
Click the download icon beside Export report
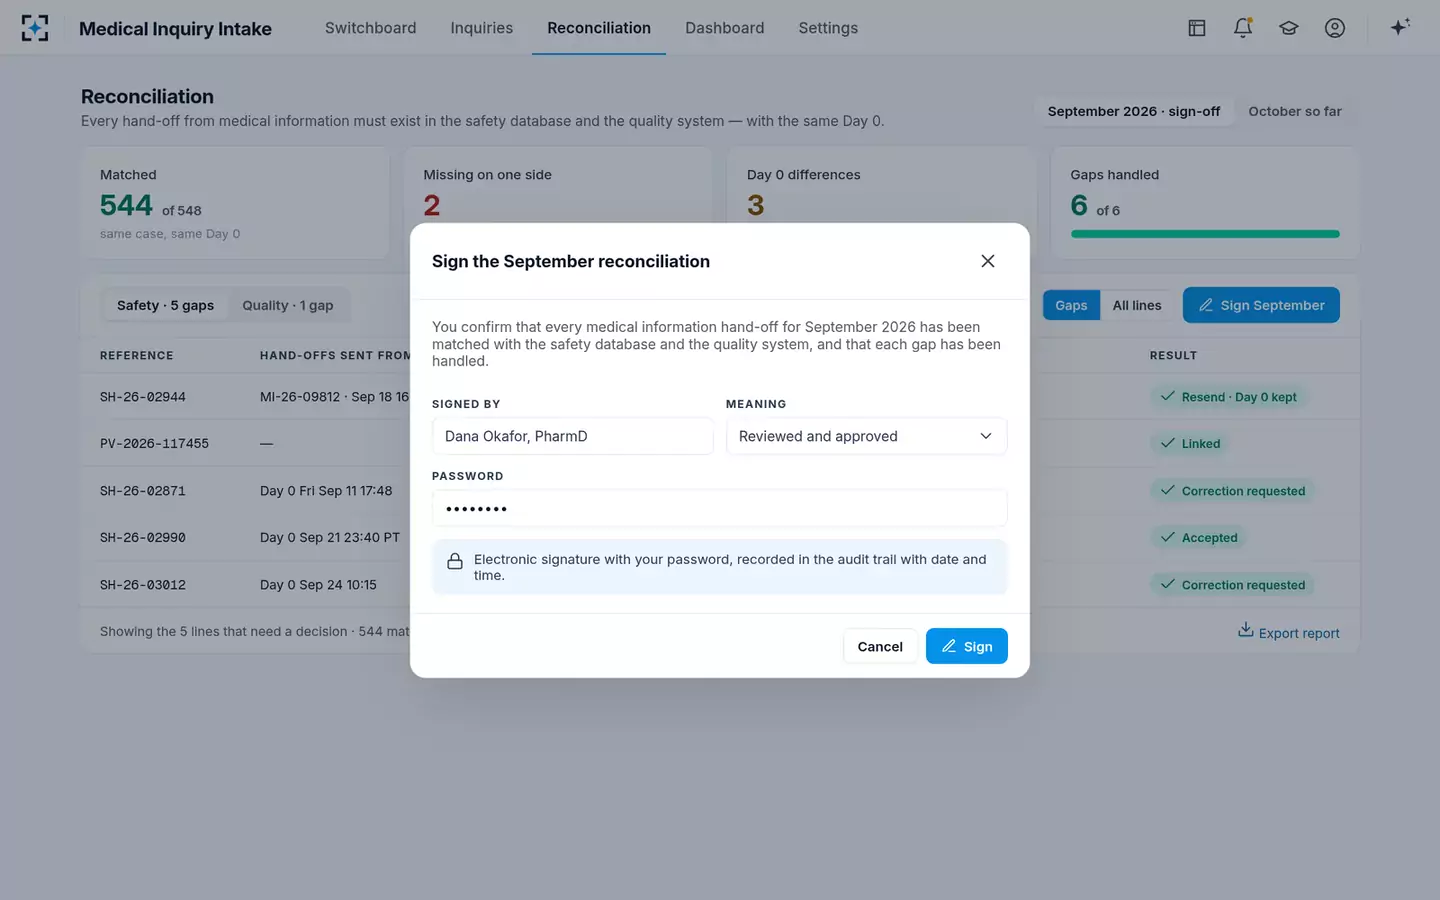click(1246, 630)
